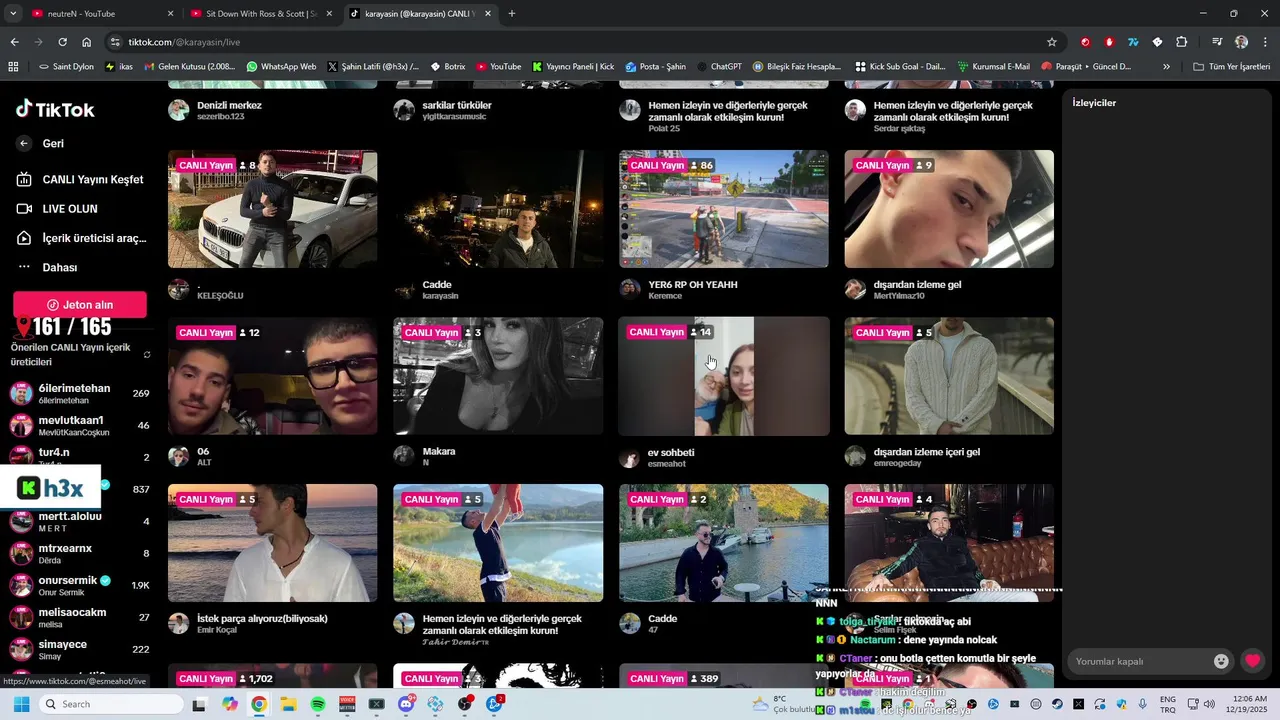Show more bookmarks with the double chevron
The height and width of the screenshot is (720, 1280).
click(1166, 67)
